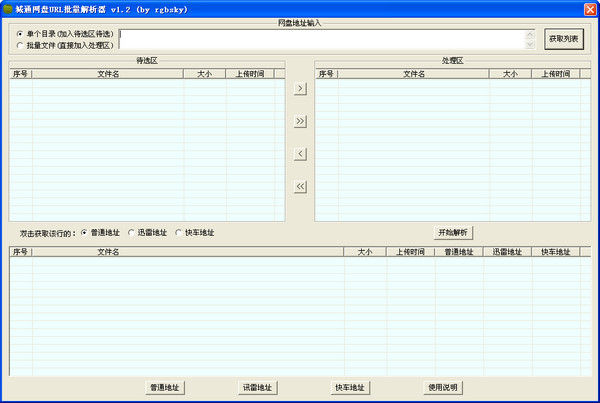600x403 pixels.
Task: Move selected item back to candidate area (<)
Action: 300,154
